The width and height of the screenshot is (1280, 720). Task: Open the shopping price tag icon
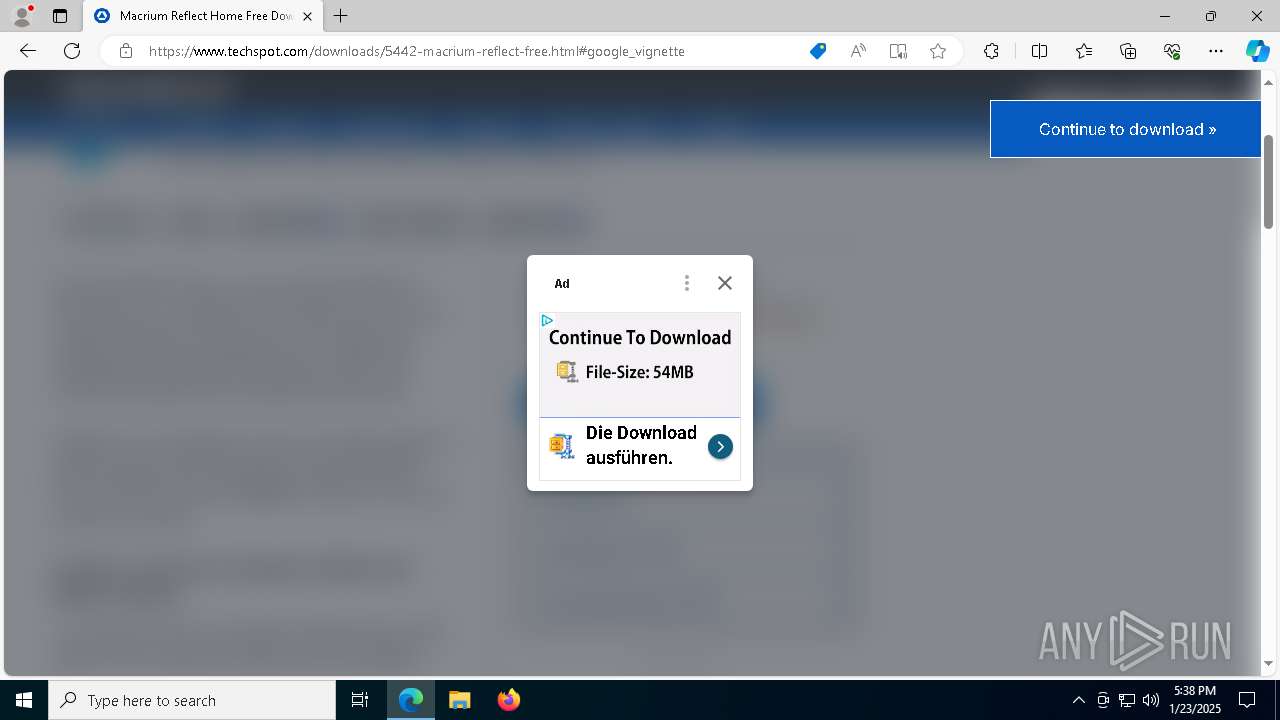point(818,51)
